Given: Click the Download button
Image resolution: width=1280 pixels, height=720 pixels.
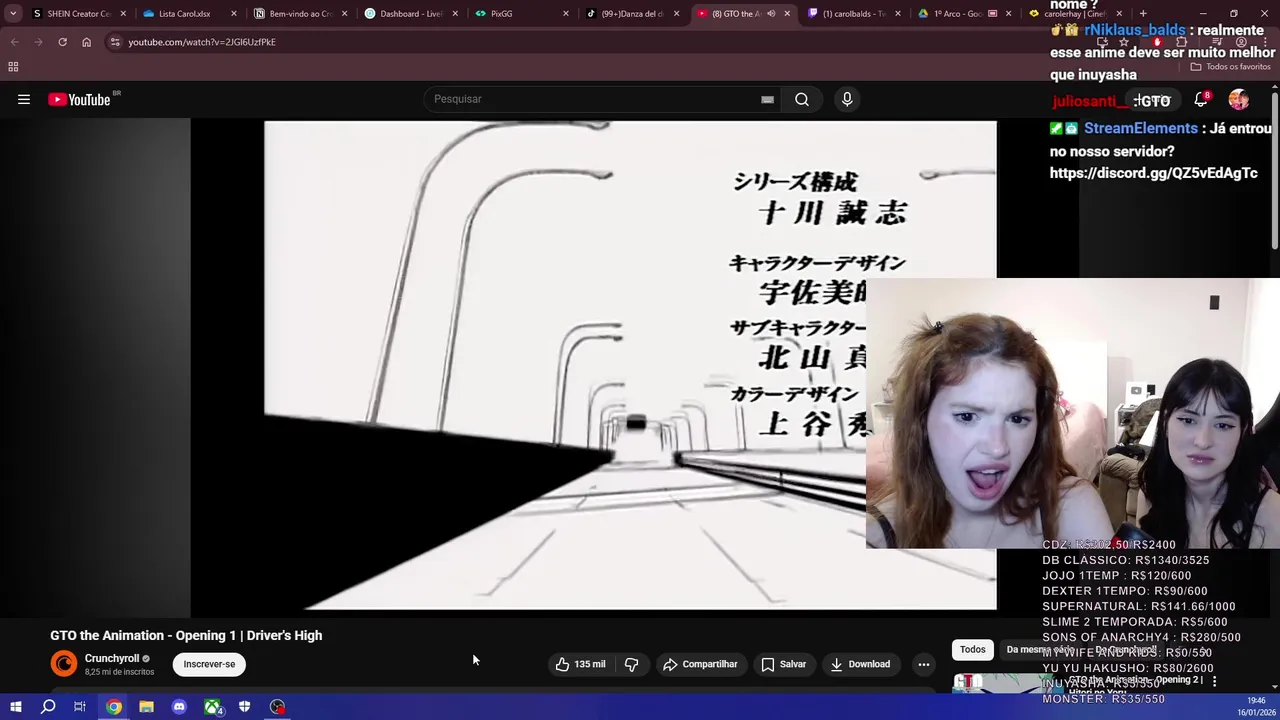Looking at the screenshot, I should [x=860, y=664].
